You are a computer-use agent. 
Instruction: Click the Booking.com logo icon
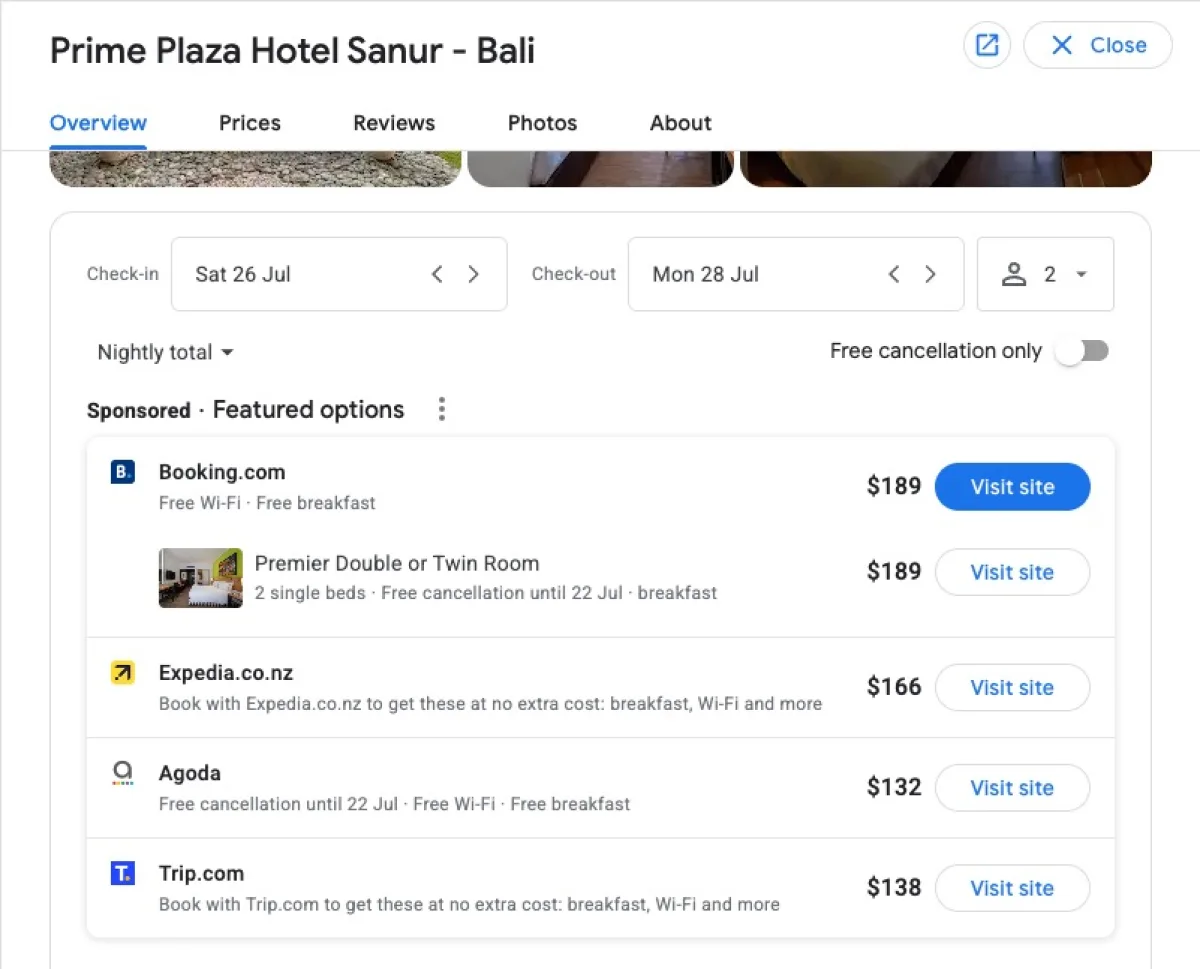[122, 472]
